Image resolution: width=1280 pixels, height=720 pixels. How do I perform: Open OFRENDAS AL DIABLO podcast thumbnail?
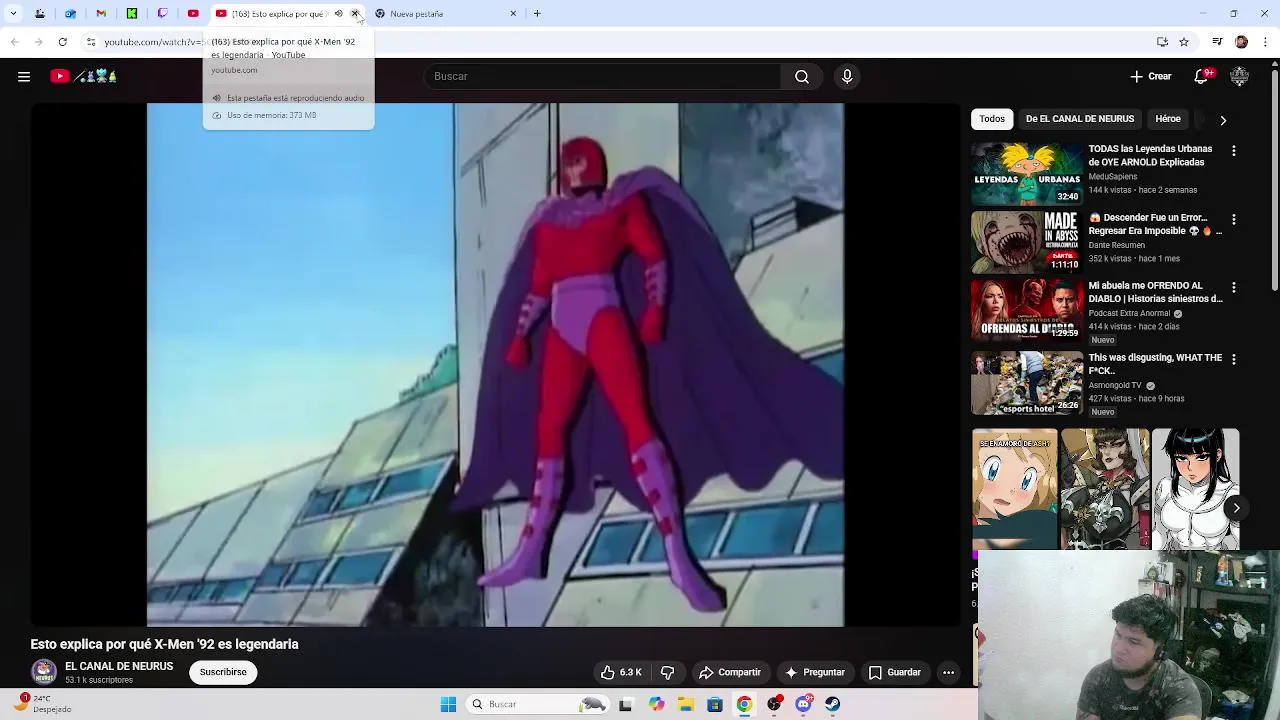(x=1027, y=311)
